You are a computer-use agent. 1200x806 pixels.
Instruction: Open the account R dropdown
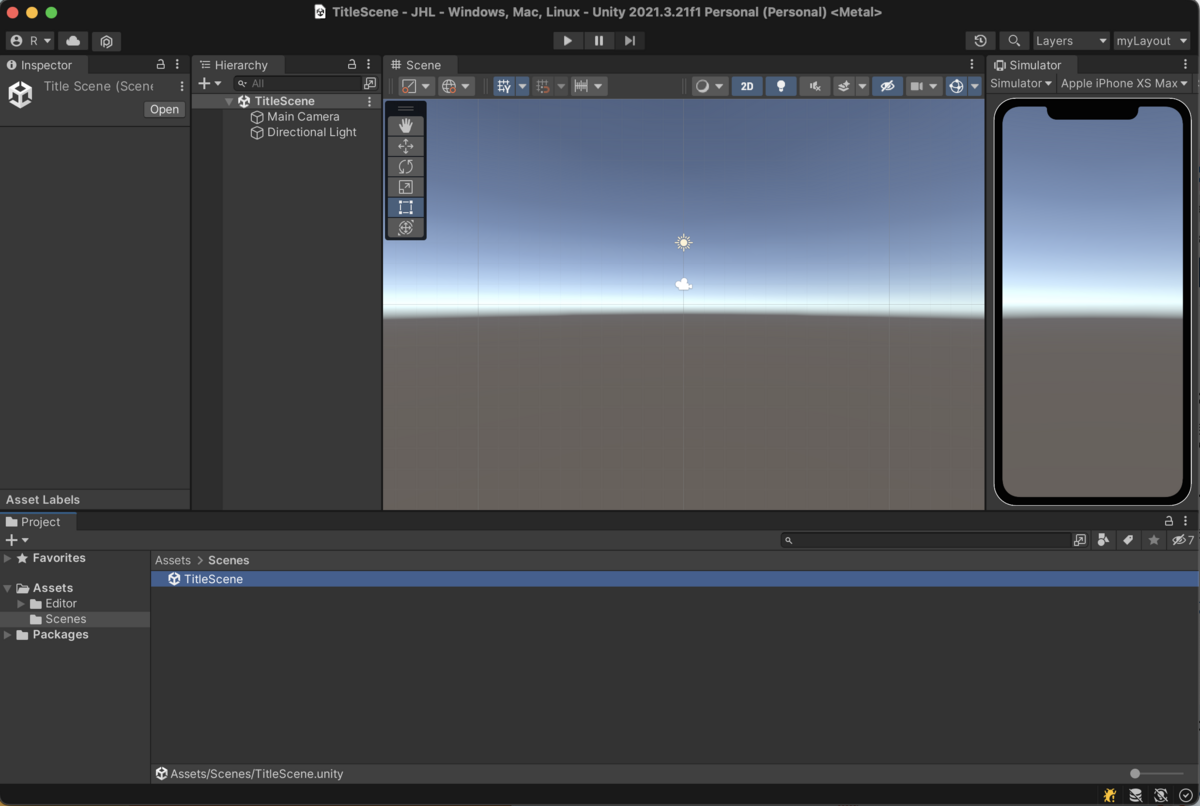(x=30, y=41)
